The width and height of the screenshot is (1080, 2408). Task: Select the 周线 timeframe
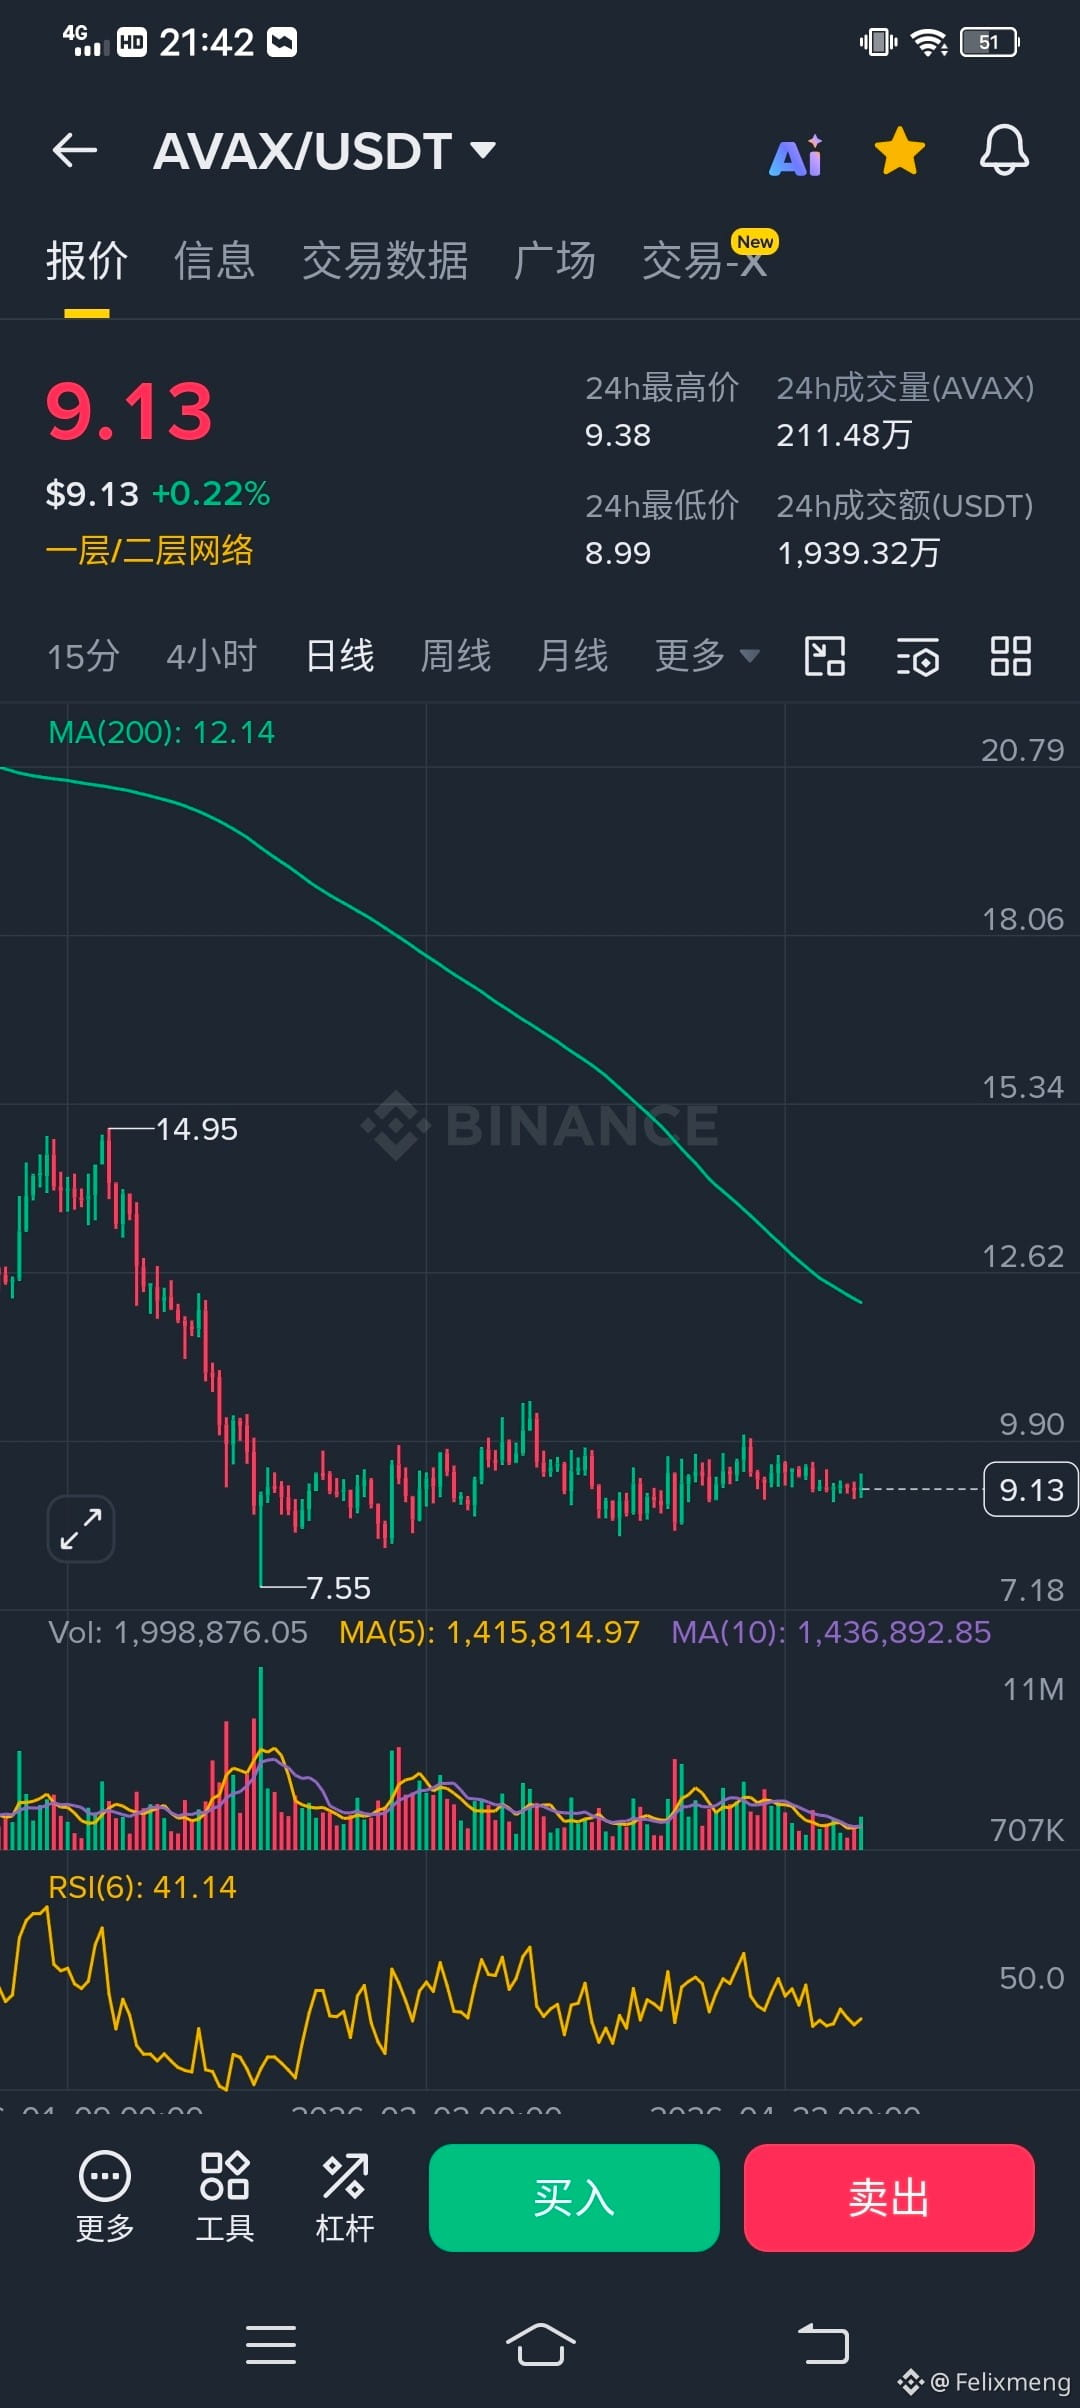pyautogui.click(x=456, y=657)
